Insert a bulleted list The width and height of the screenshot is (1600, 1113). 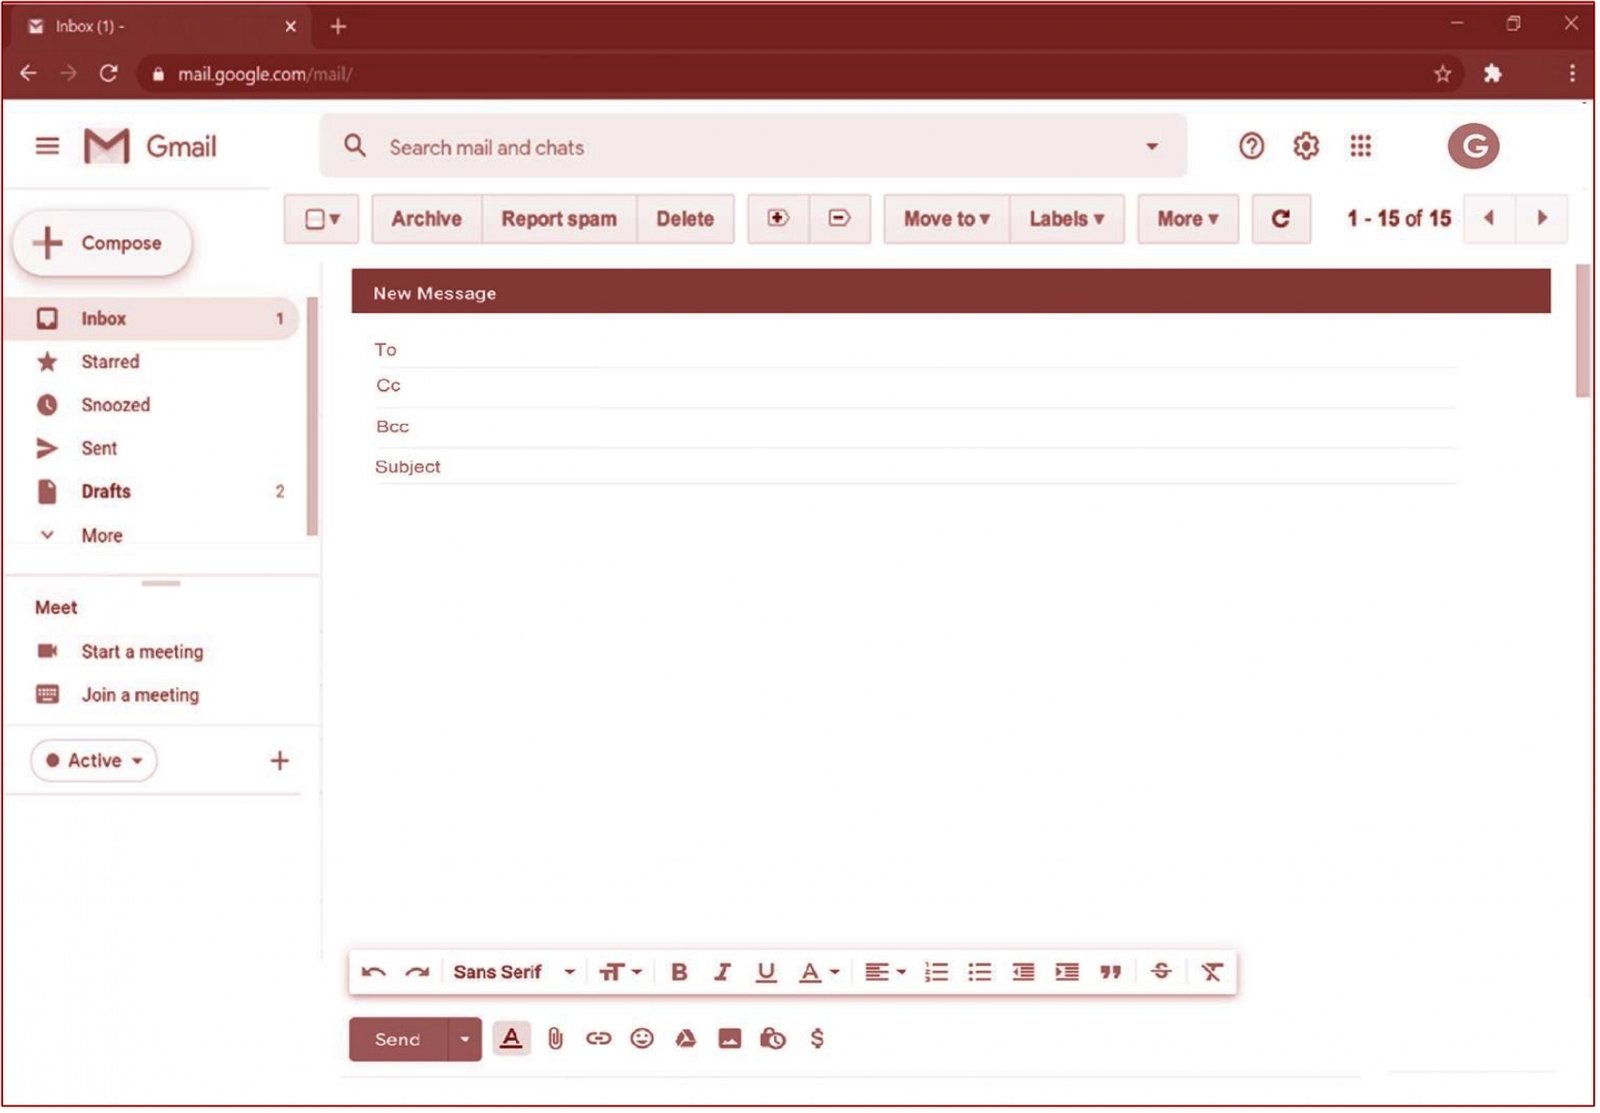click(x=980, y=972)
